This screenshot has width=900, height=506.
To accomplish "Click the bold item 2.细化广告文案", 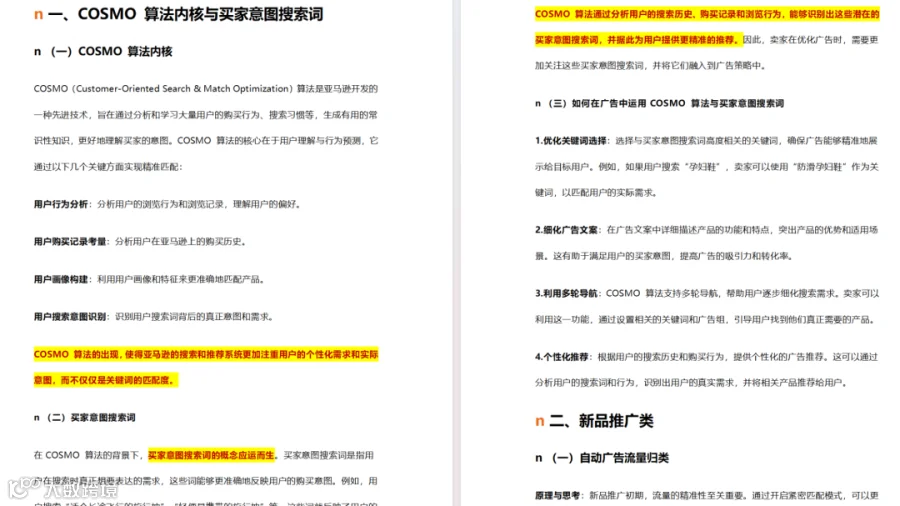I will [566, 230].
